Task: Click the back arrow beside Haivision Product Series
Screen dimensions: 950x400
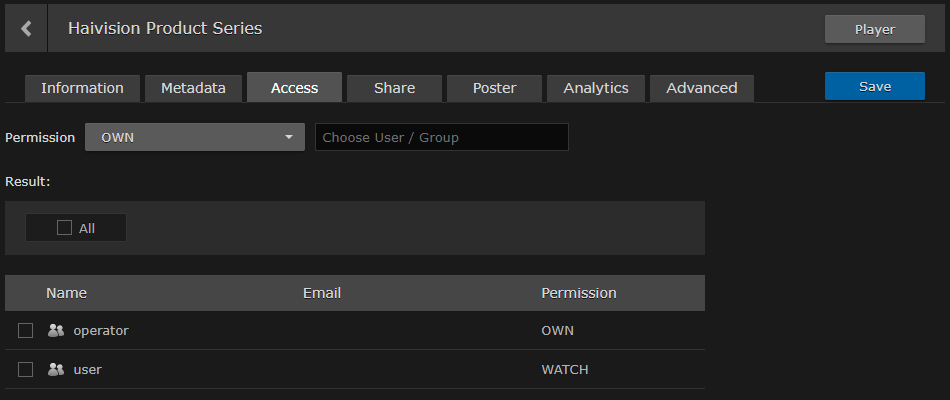Action: (x=26, y=29)
